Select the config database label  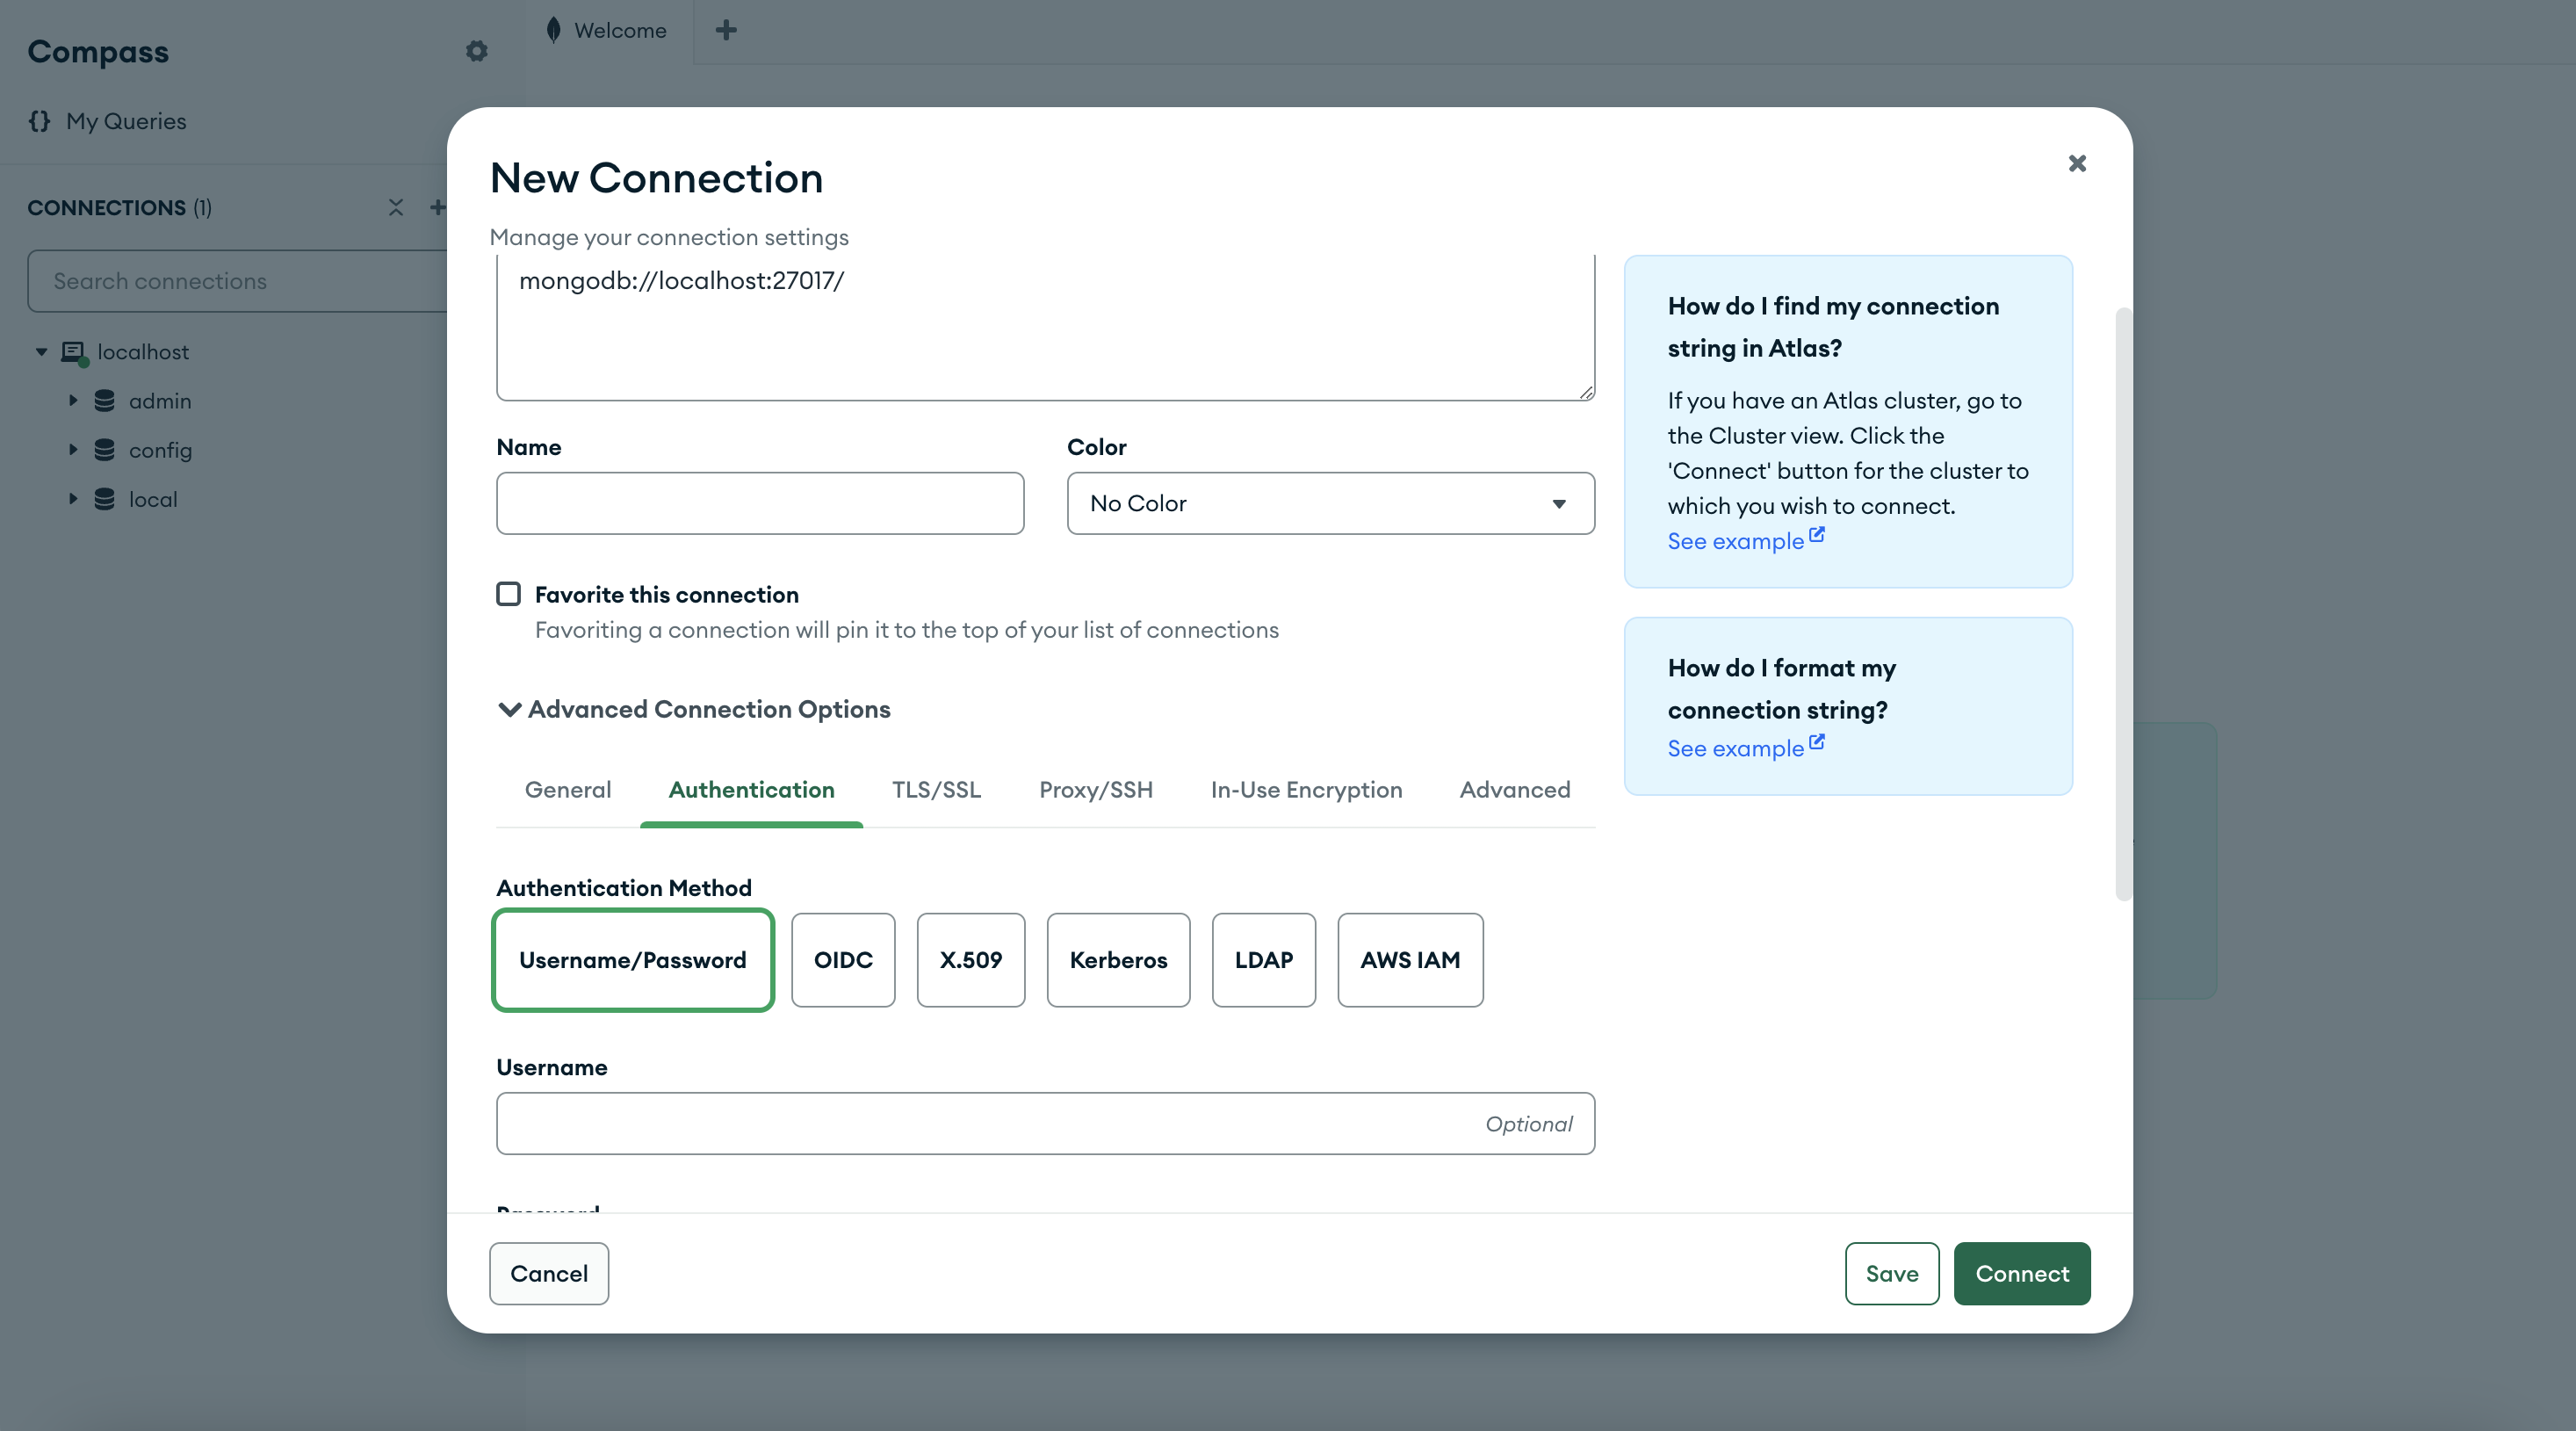(x=160, y=450)
